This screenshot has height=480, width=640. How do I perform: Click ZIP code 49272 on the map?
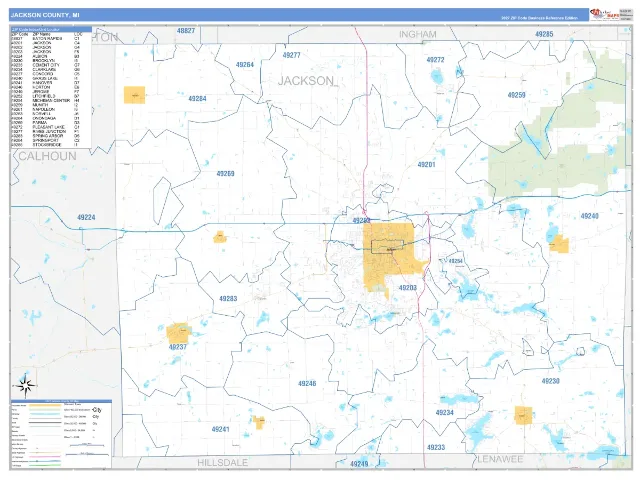point(435,60)
